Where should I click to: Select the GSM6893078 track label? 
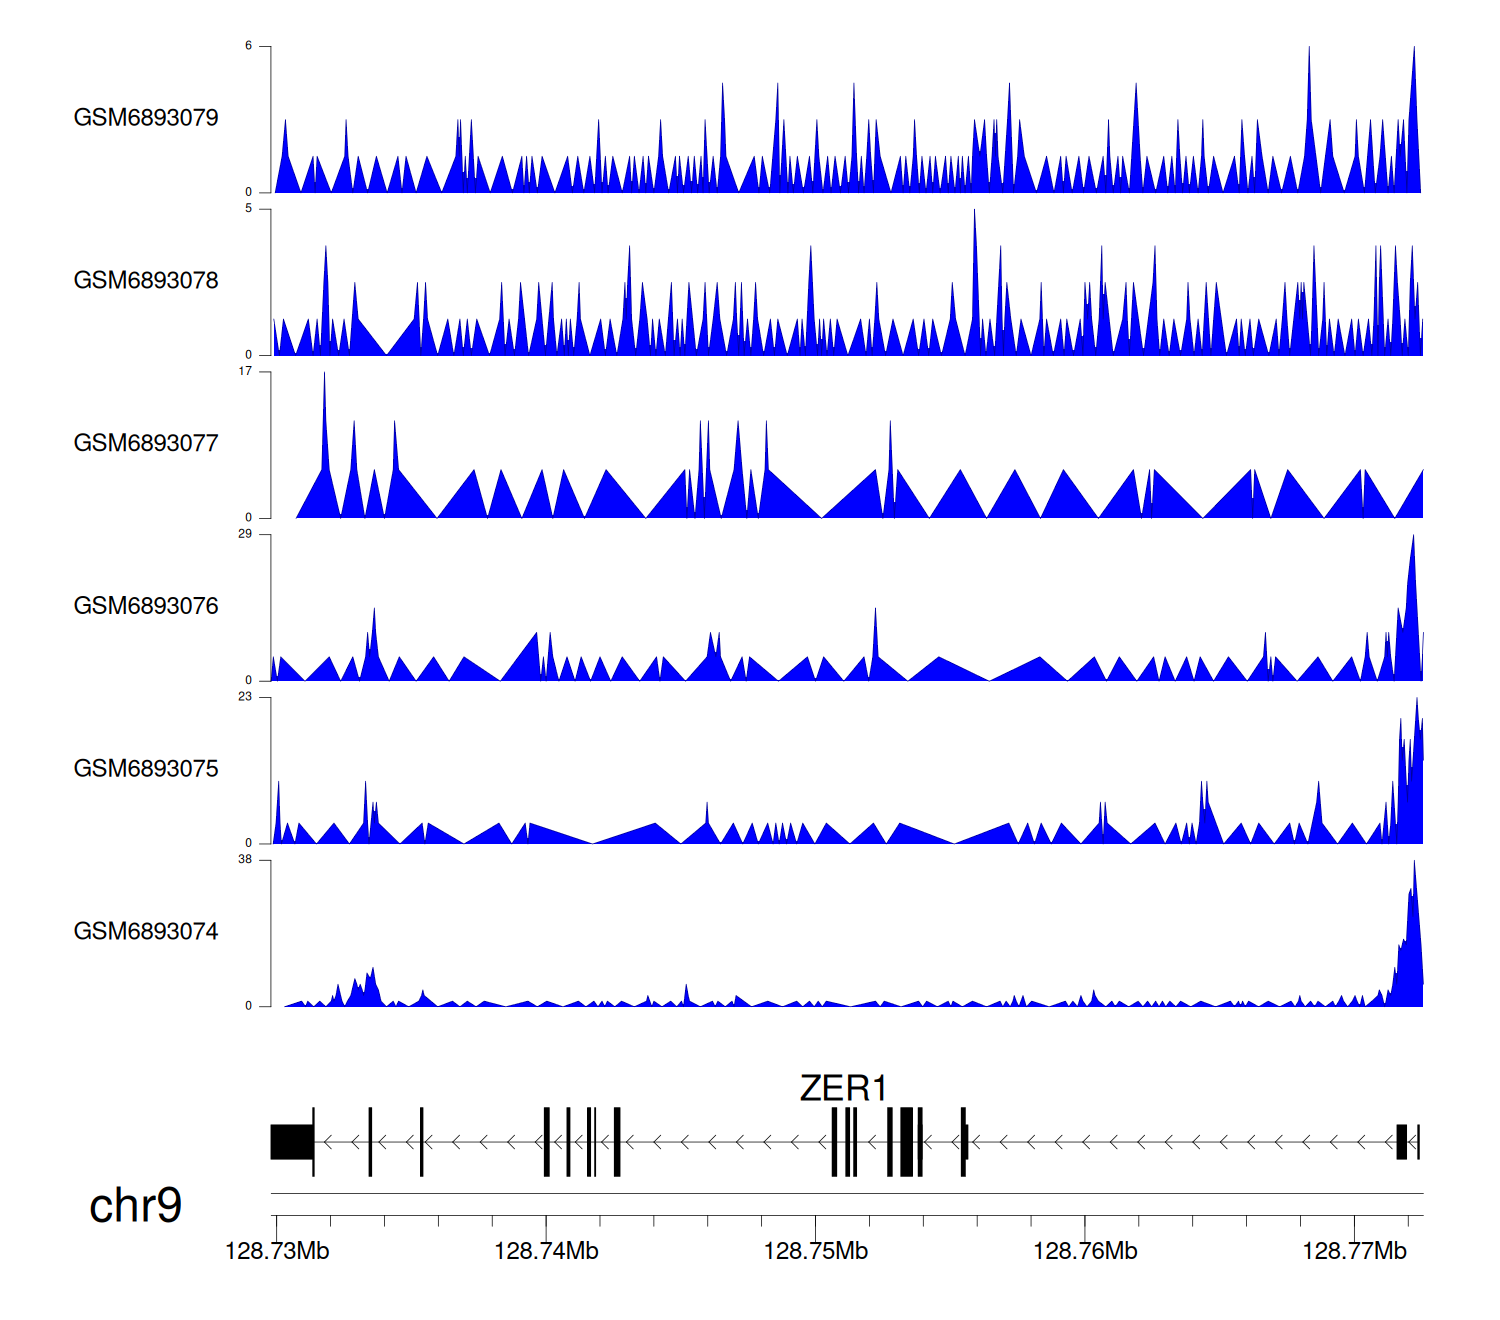click(146, 281)
